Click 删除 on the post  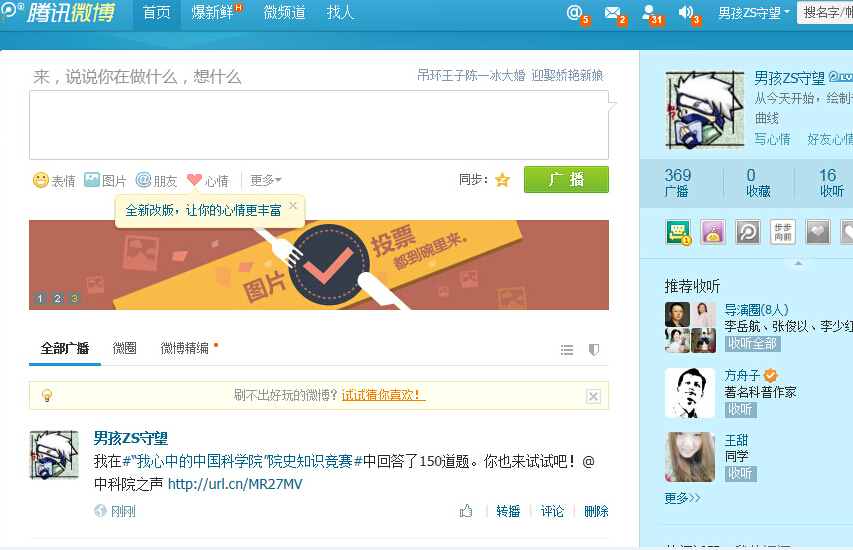(x=596, y=511)
